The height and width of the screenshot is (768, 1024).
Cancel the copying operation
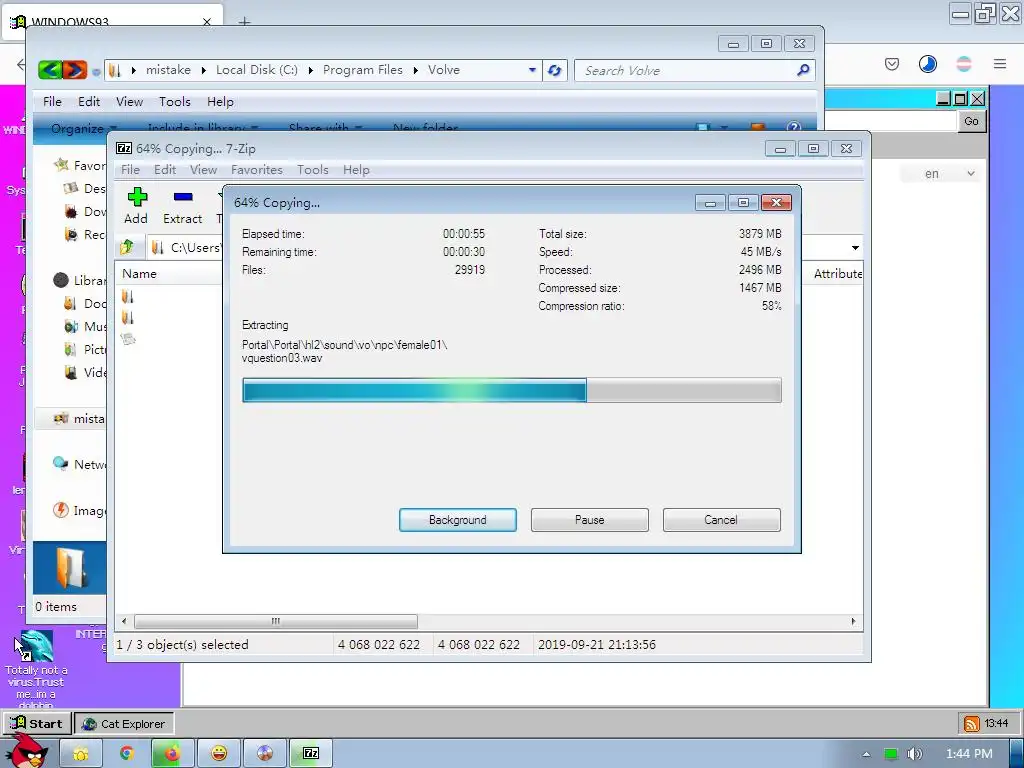pyautogui.click(x=721, y=520)
